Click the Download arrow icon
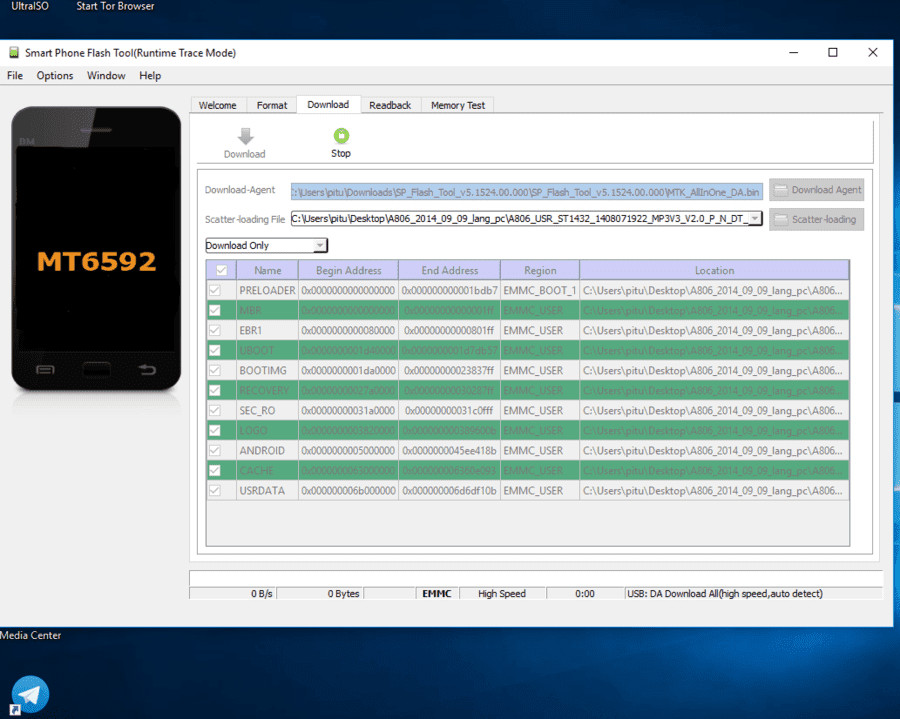 [246, 137]
